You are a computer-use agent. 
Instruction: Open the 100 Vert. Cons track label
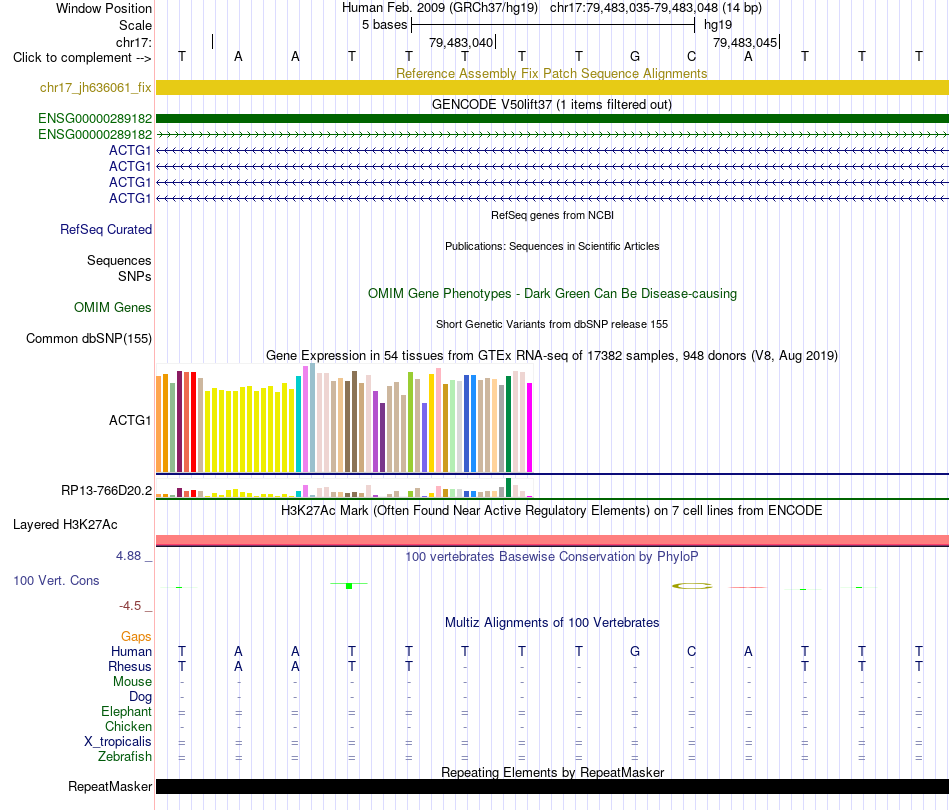[56, 580]
